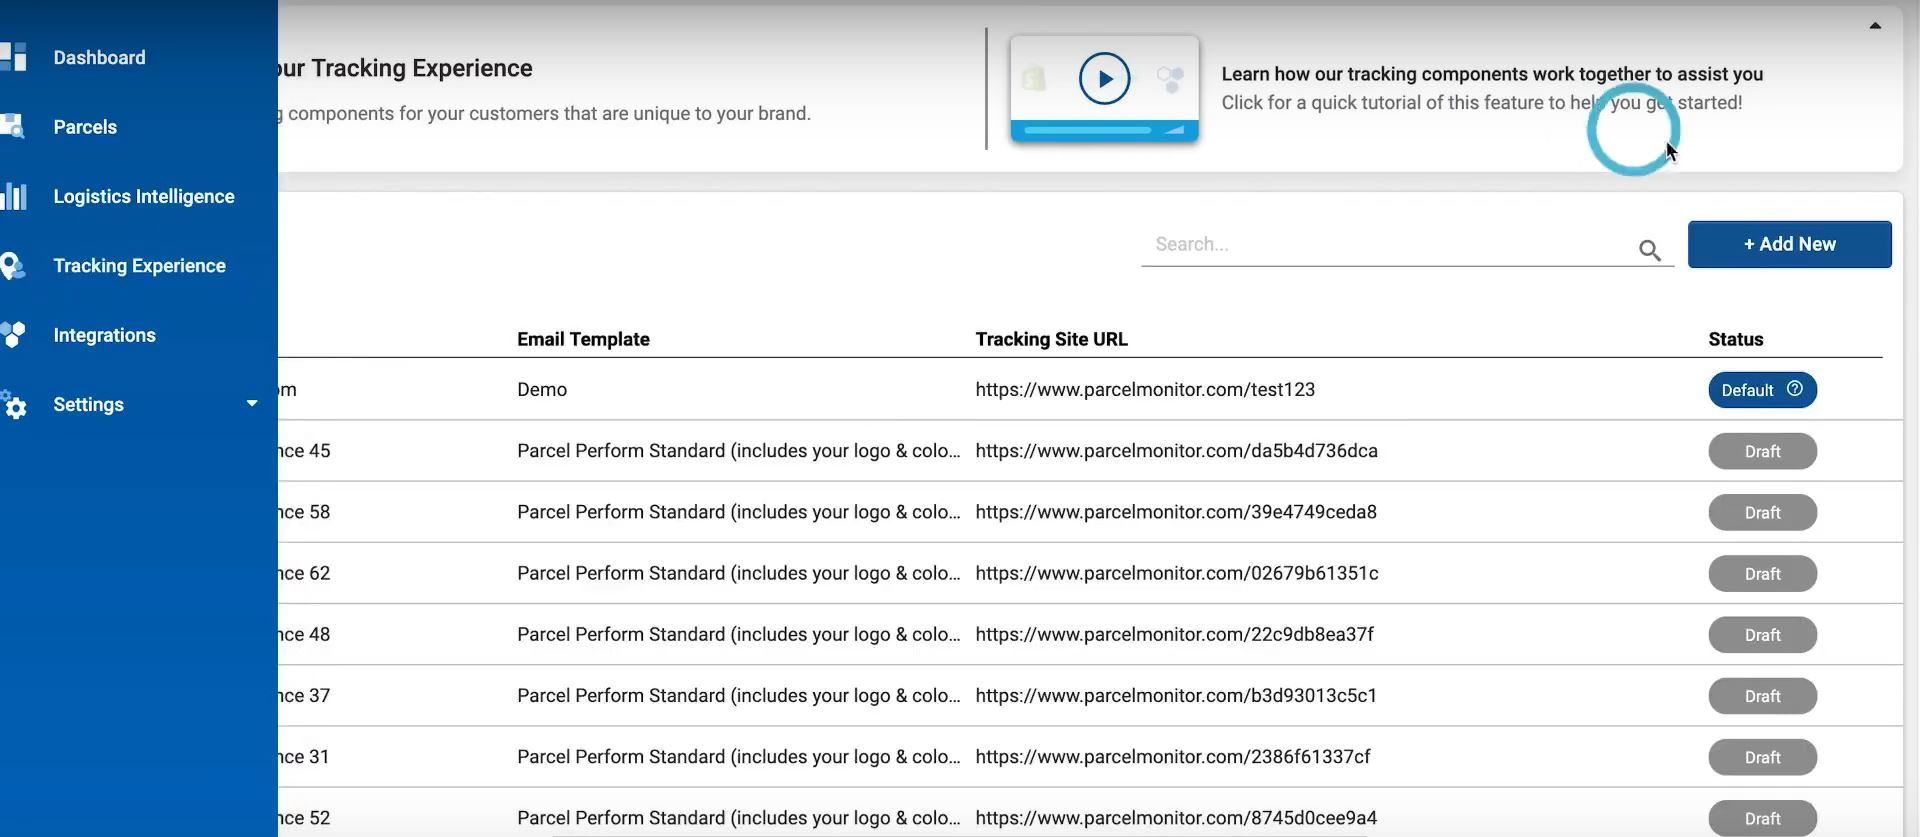Click the search magnifier icon

pyautogui.click(x=1649, y=251)
